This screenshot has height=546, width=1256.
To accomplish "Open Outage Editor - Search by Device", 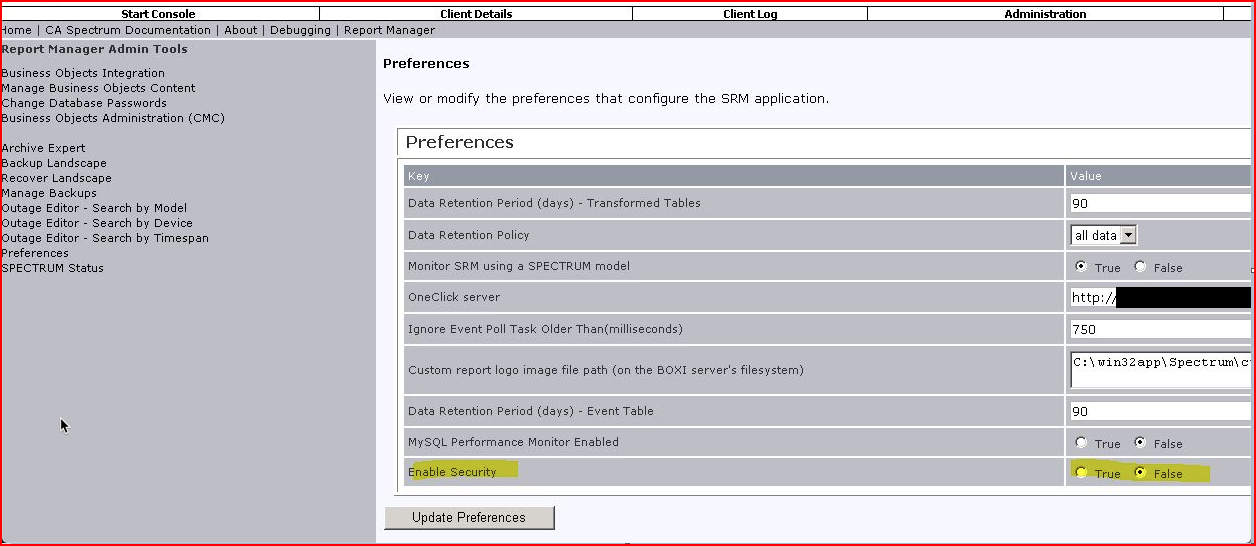I will (97, 223).
